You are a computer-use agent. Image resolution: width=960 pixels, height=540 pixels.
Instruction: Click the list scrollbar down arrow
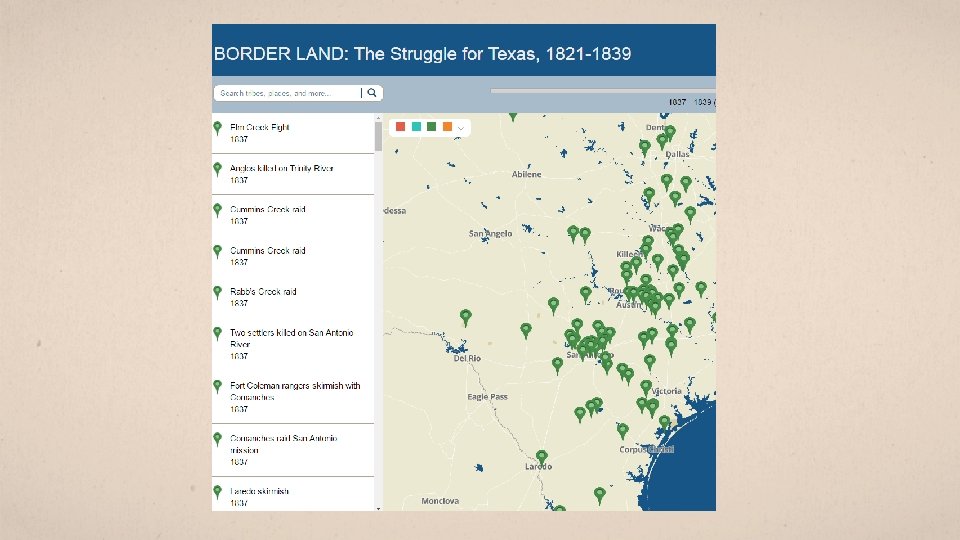pos(378,508)
